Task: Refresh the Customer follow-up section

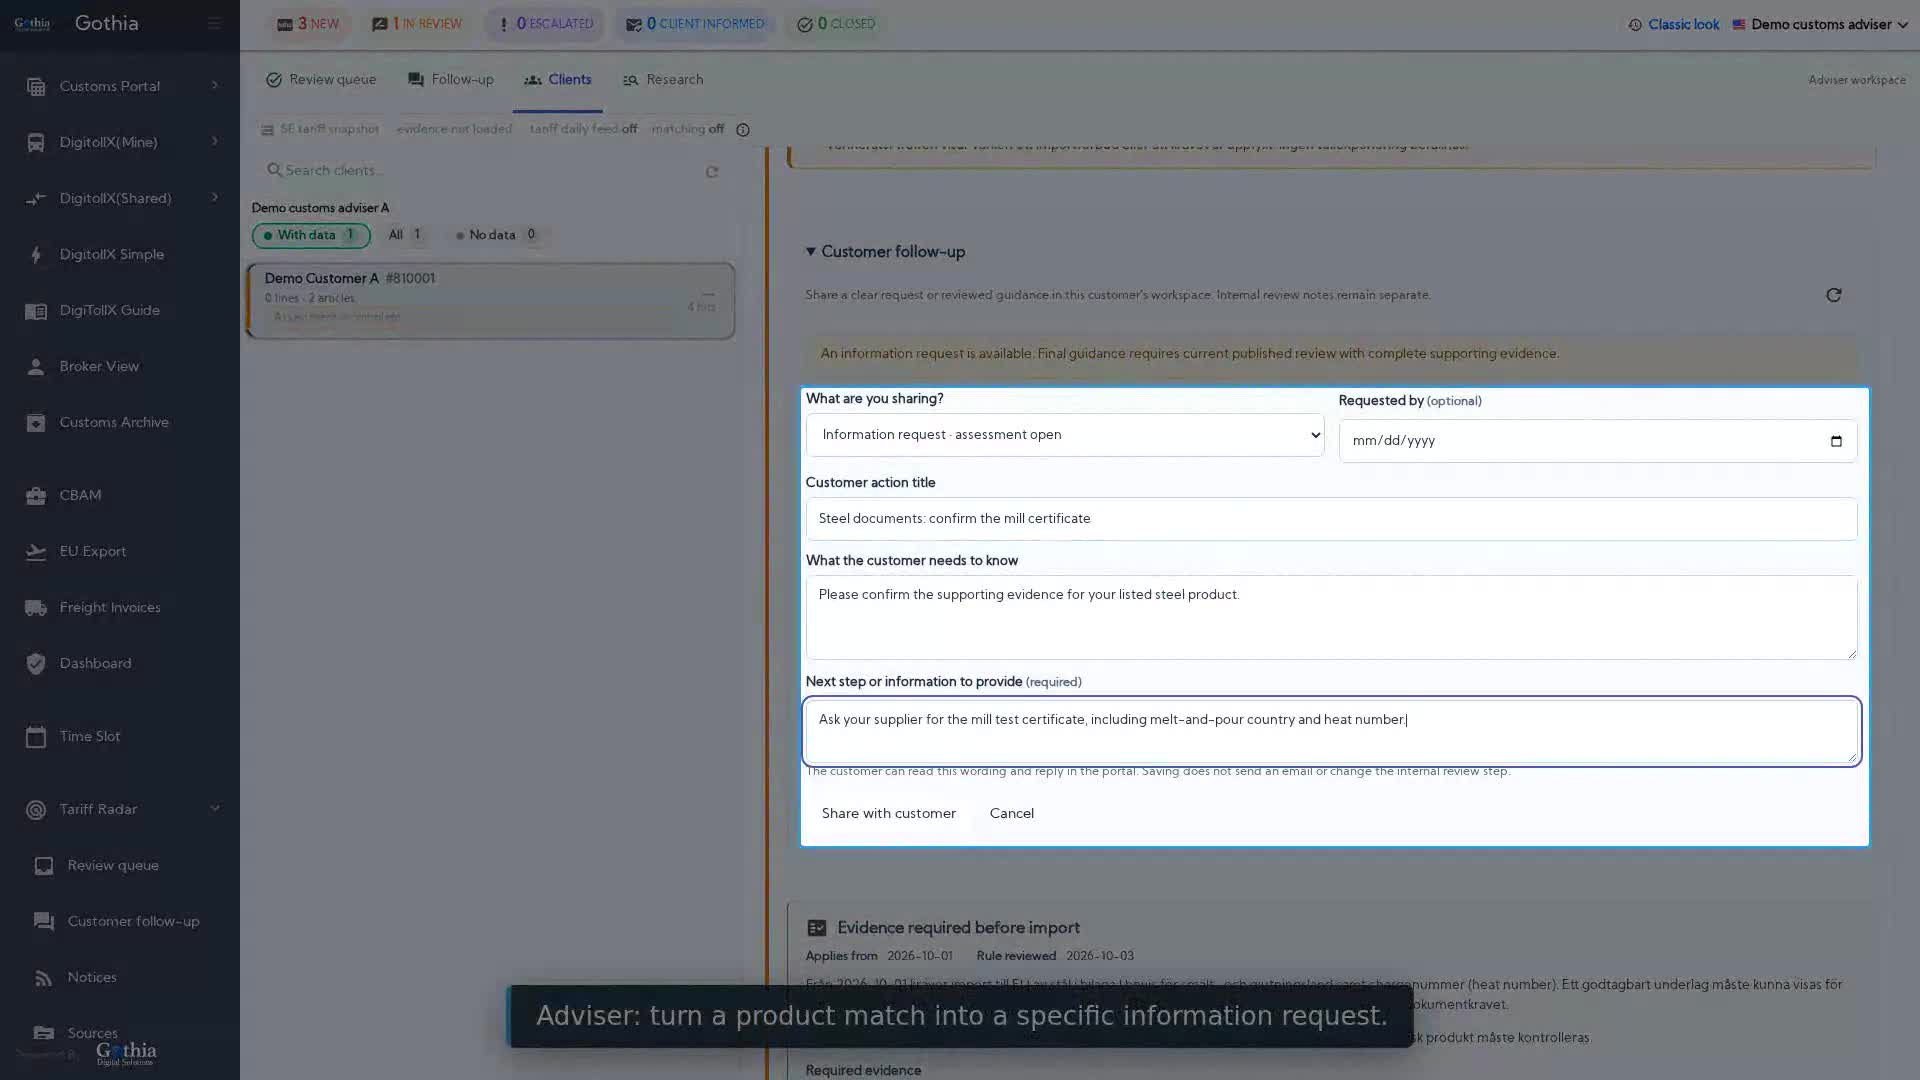Action: [1833, 295]
